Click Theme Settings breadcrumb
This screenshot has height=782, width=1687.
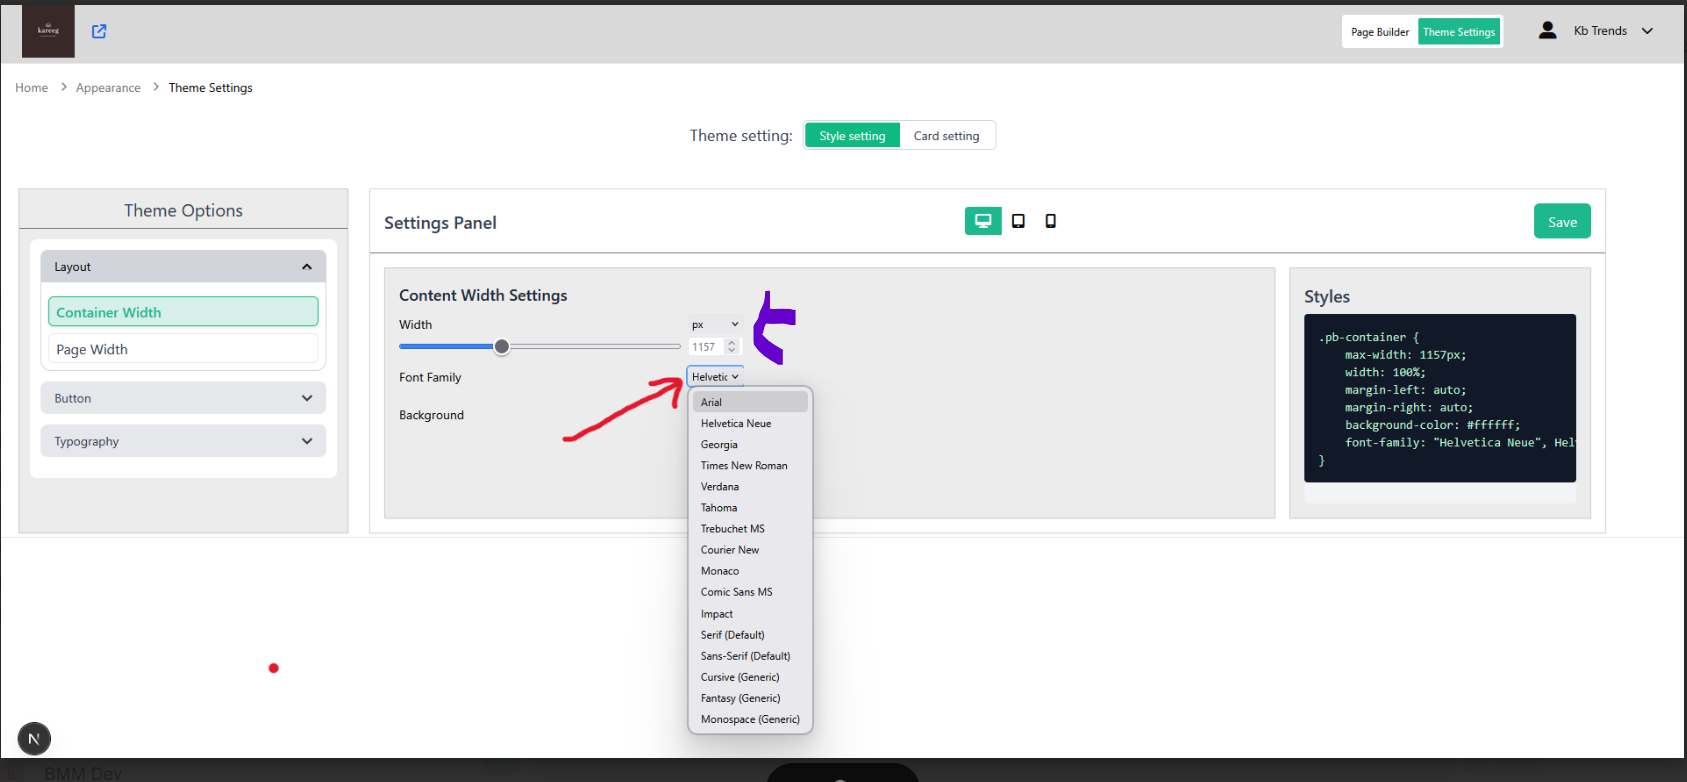(210, 88)
